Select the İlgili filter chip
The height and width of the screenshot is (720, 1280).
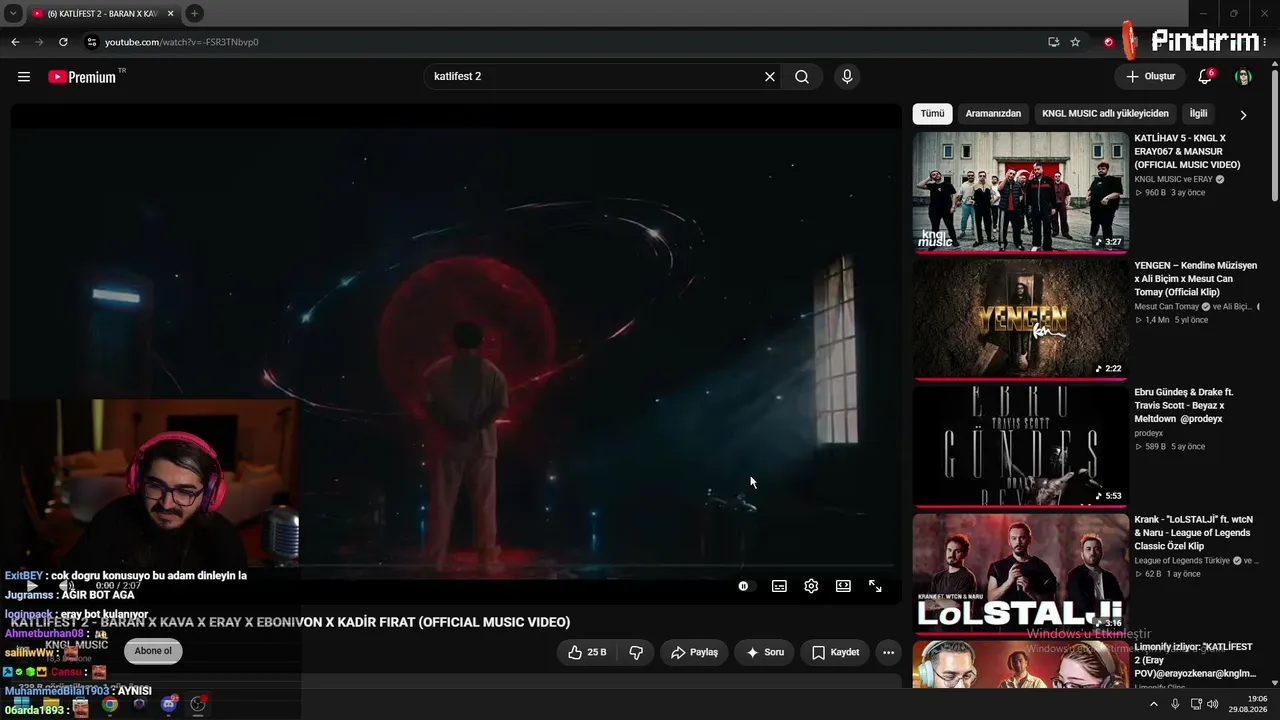point(1198,114)
